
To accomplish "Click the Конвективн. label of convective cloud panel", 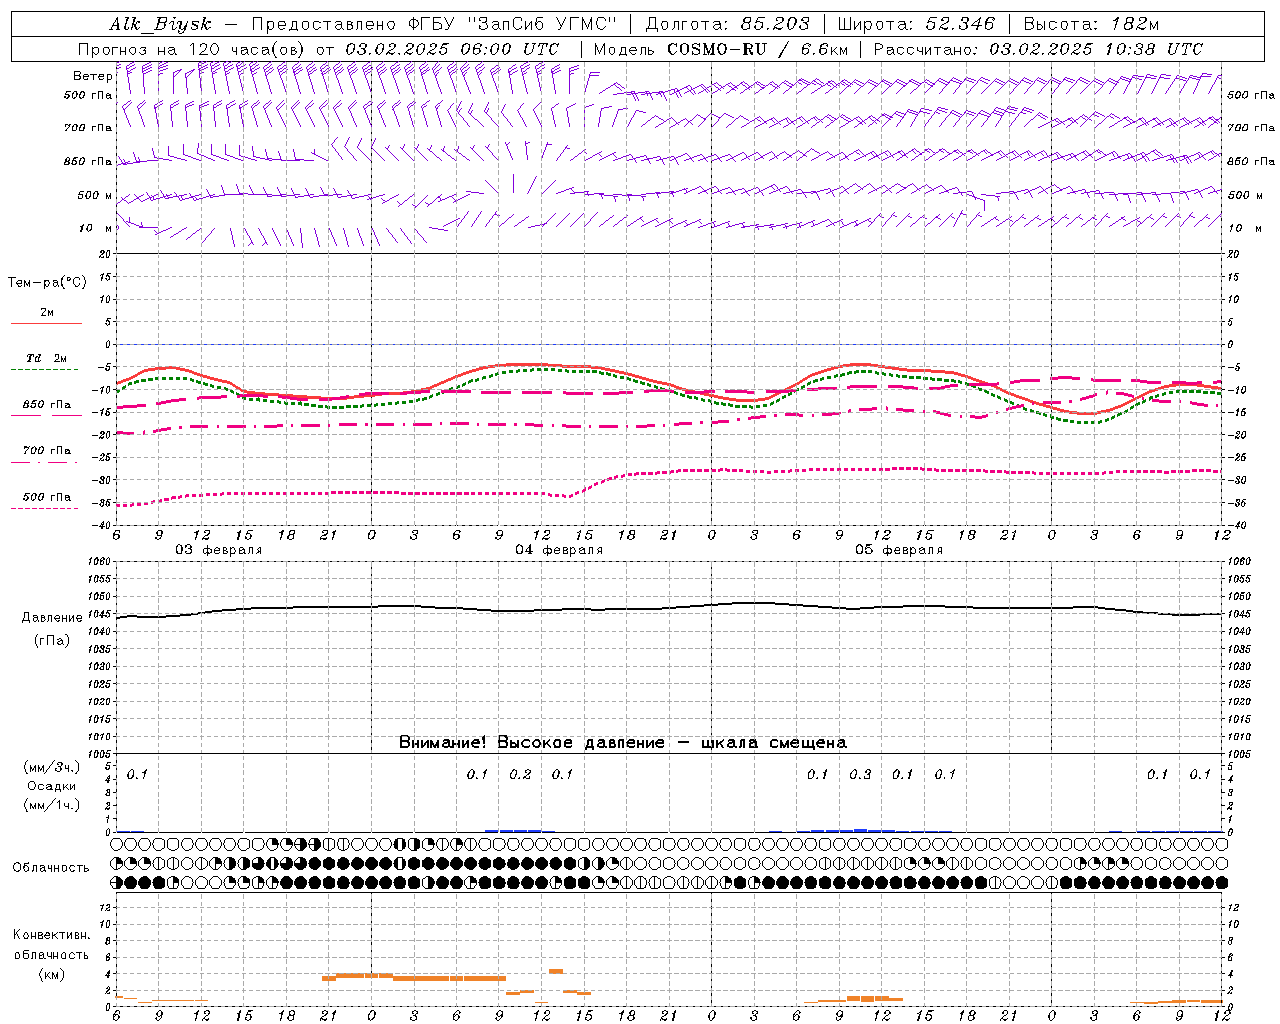I will click(51, 935).
